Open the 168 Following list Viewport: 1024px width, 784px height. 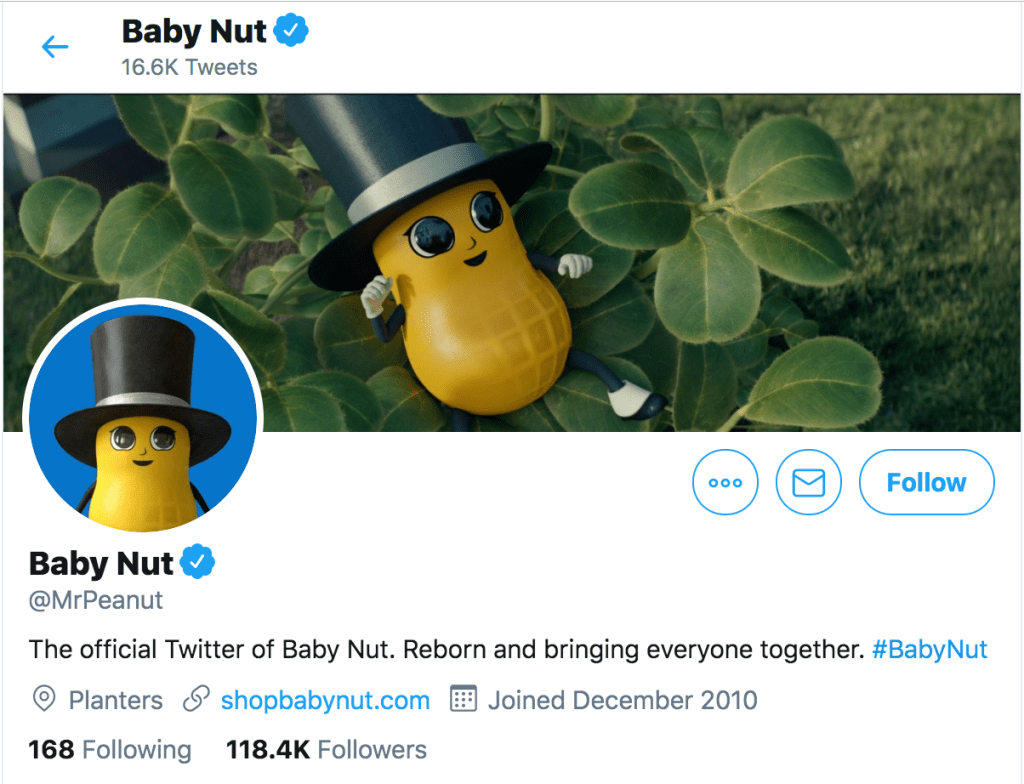coord(110,750)
